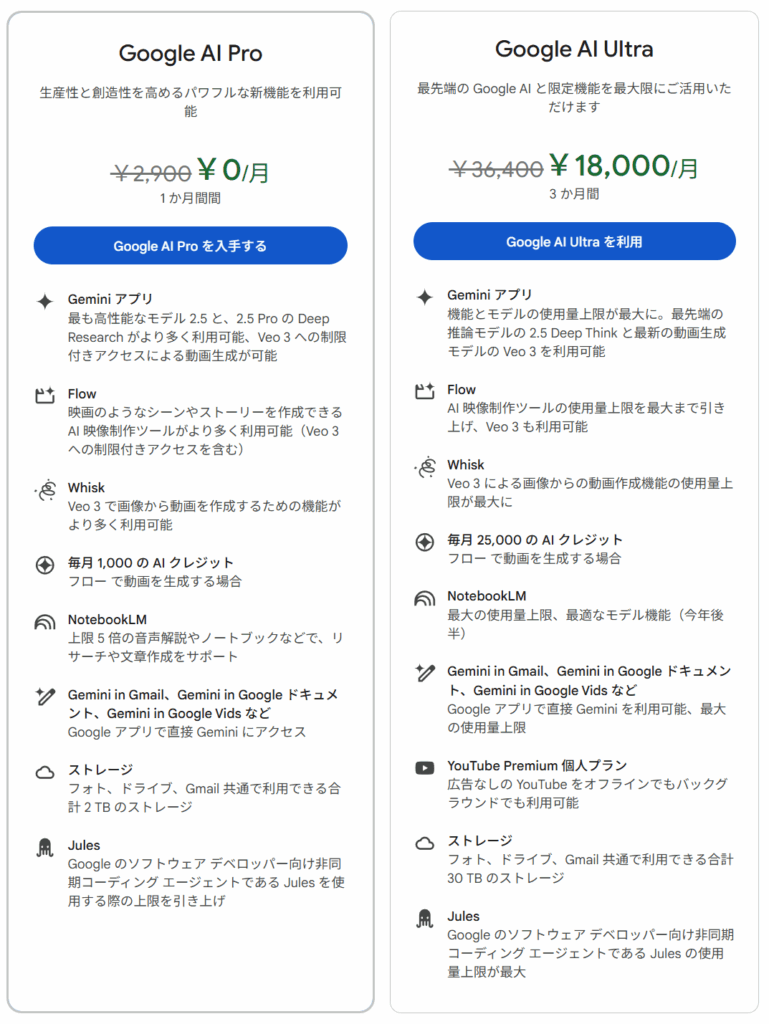The width and height of the screenshot is (769, 1024).
Task: Click the cloud storage icon in Pro plan
Action: click(x=45, y=771)
